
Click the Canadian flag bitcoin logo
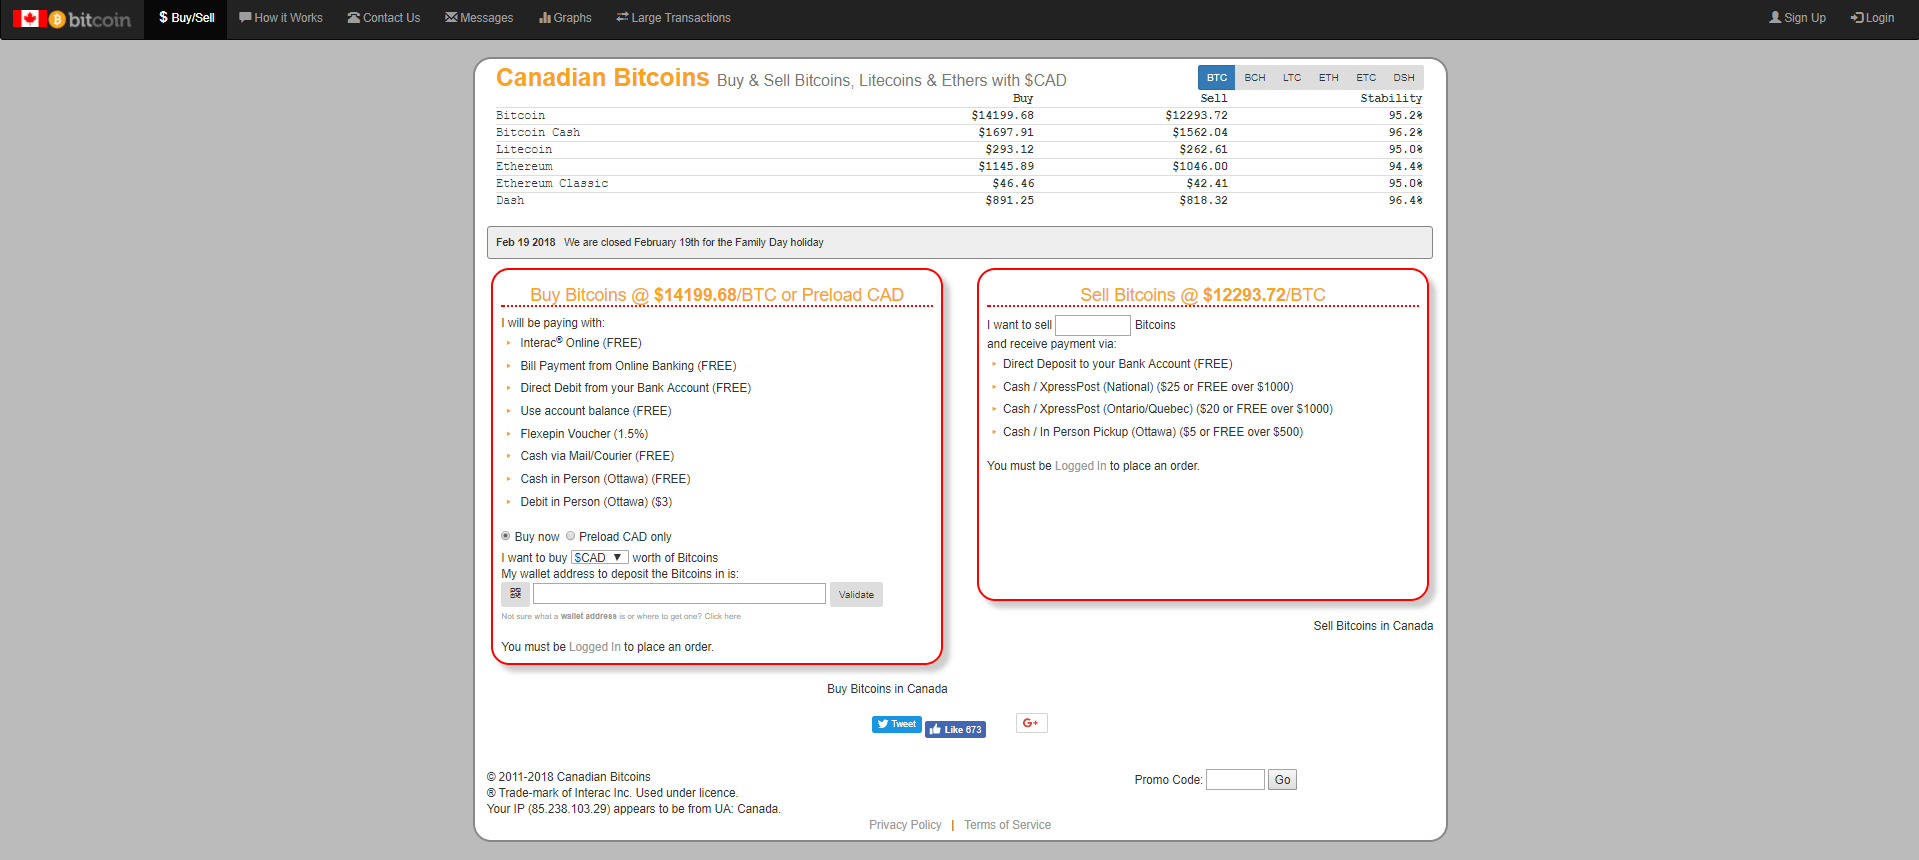72,19
